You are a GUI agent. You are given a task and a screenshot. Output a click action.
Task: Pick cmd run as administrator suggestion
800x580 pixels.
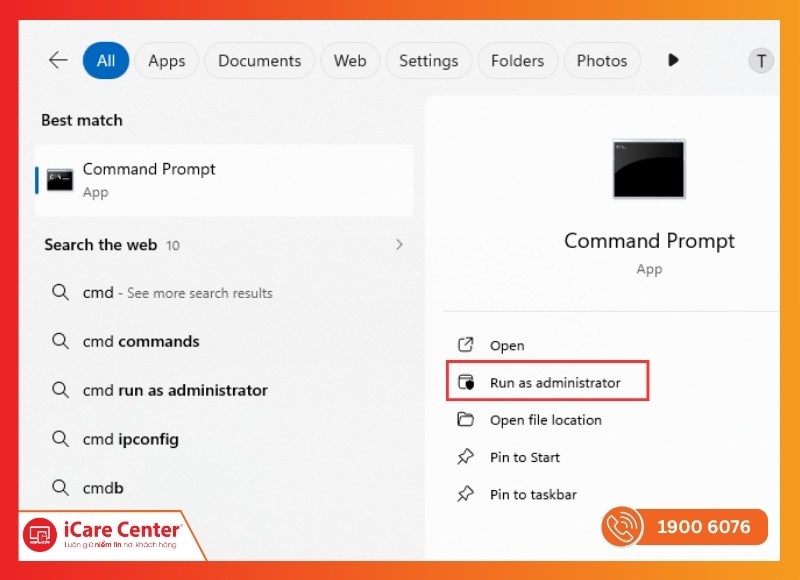[175, 390]
